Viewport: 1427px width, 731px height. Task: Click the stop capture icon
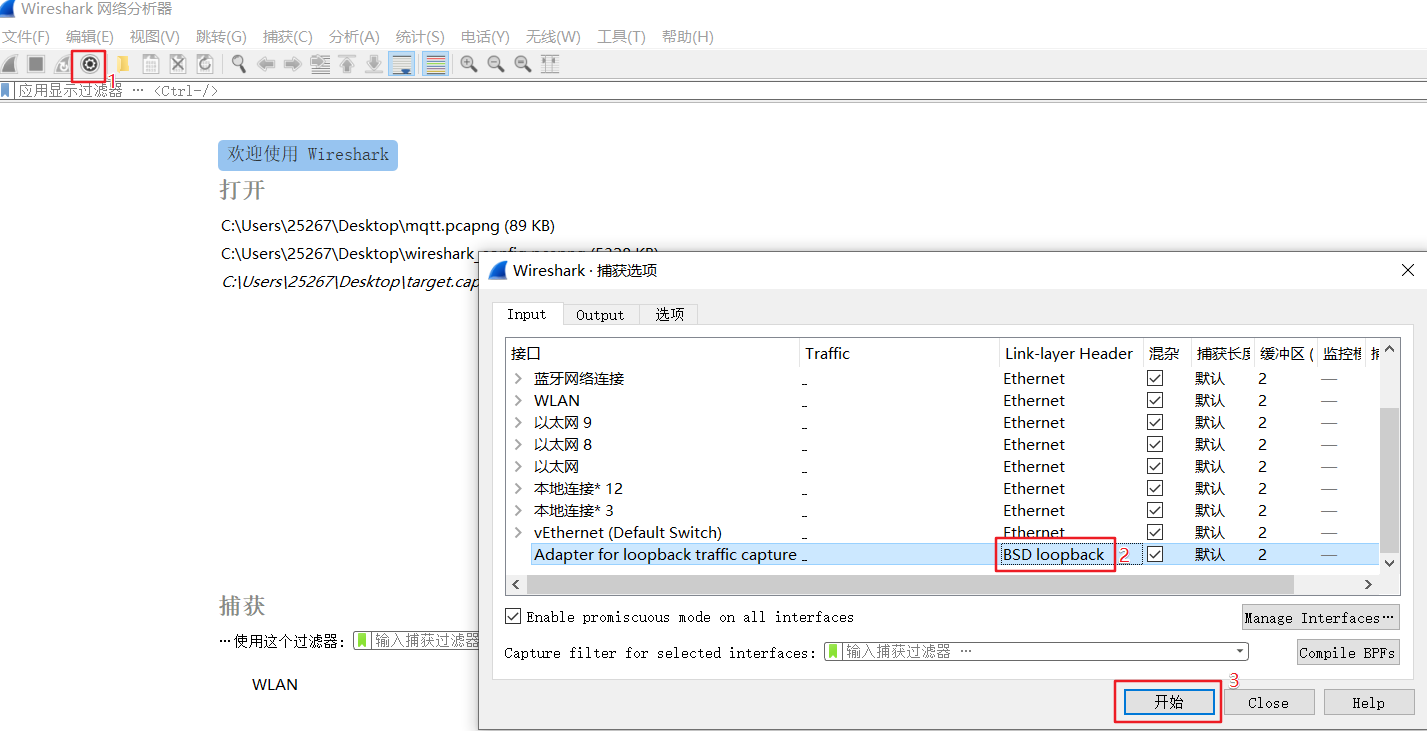35,64
